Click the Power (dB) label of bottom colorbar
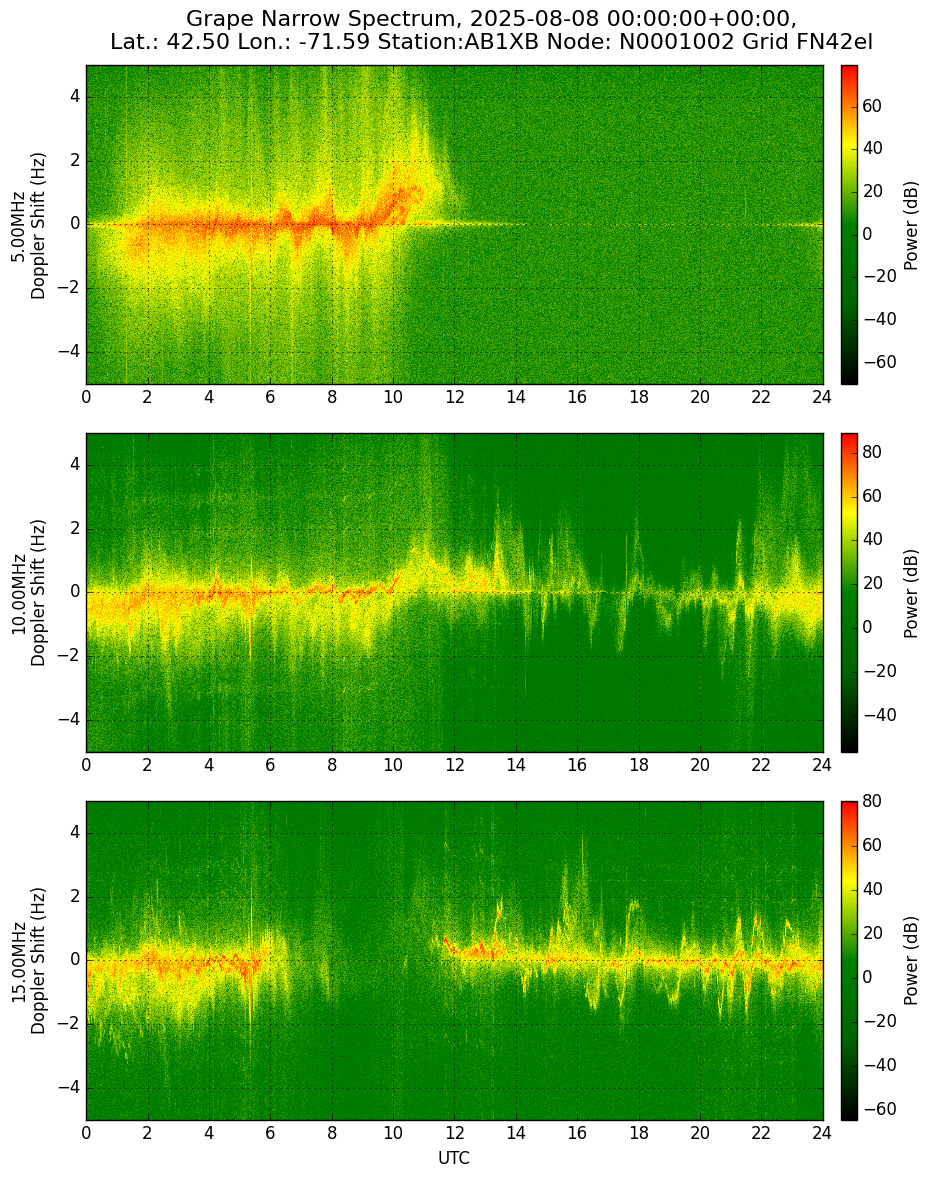932x1178 pixels. (912, 961)
